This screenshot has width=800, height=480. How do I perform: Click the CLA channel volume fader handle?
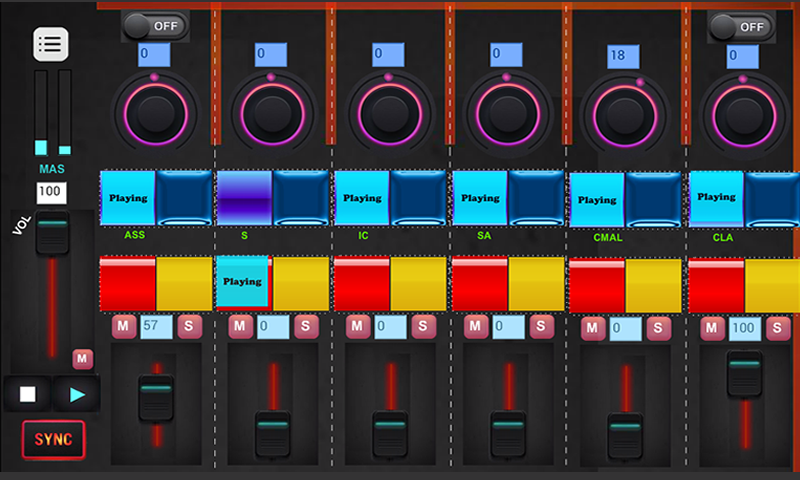[745, 373]
